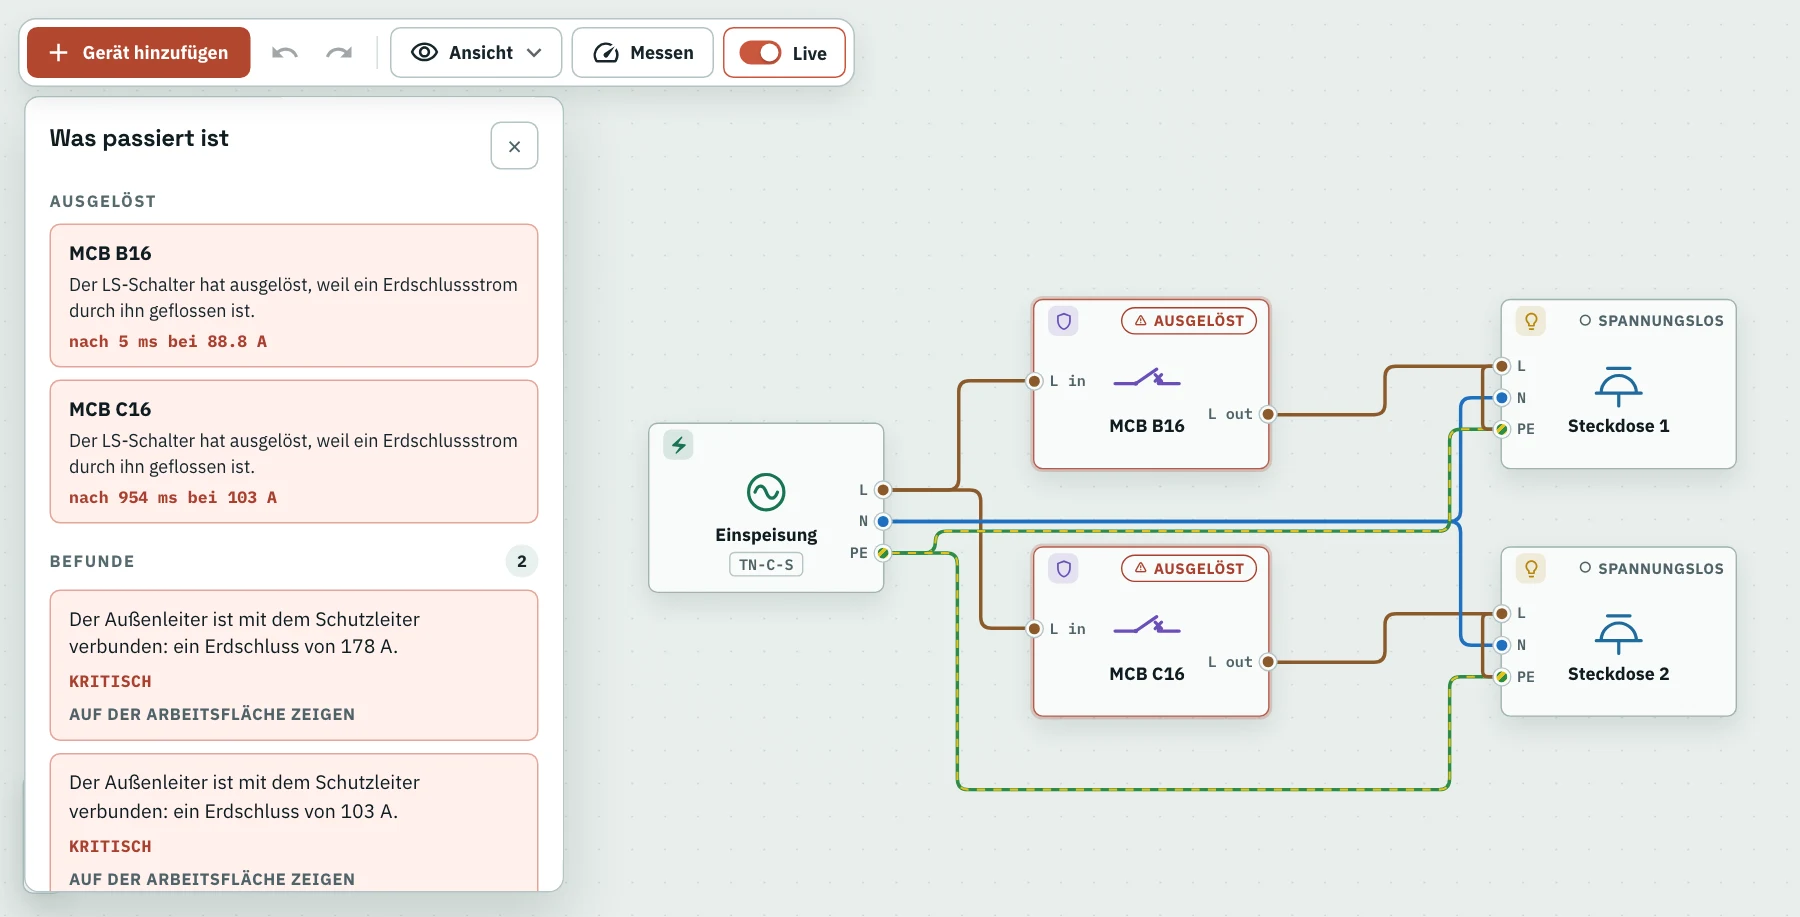Activate the Messen tool
Screen dimensions: 1800x917
click(x=643, y=52)
